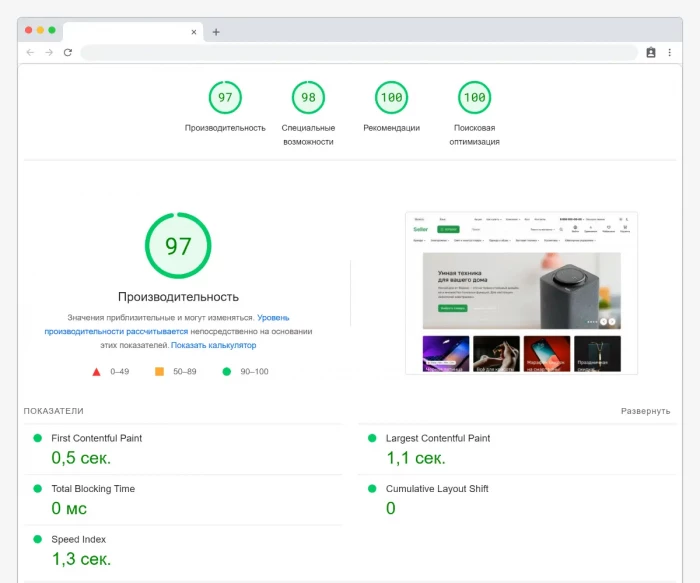Open the browser three-dot menu

tap(670, 52)
